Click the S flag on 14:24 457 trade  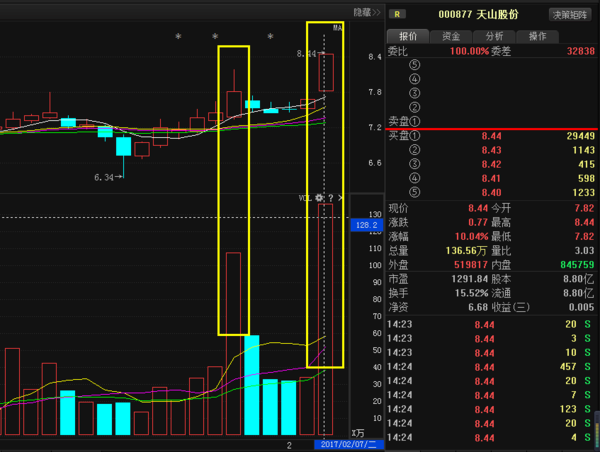pos(587,367)
